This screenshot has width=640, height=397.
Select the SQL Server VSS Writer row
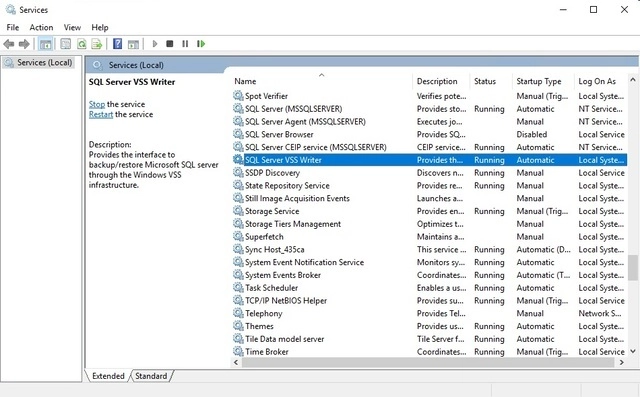pyautogui.click(x=429, y=160)
